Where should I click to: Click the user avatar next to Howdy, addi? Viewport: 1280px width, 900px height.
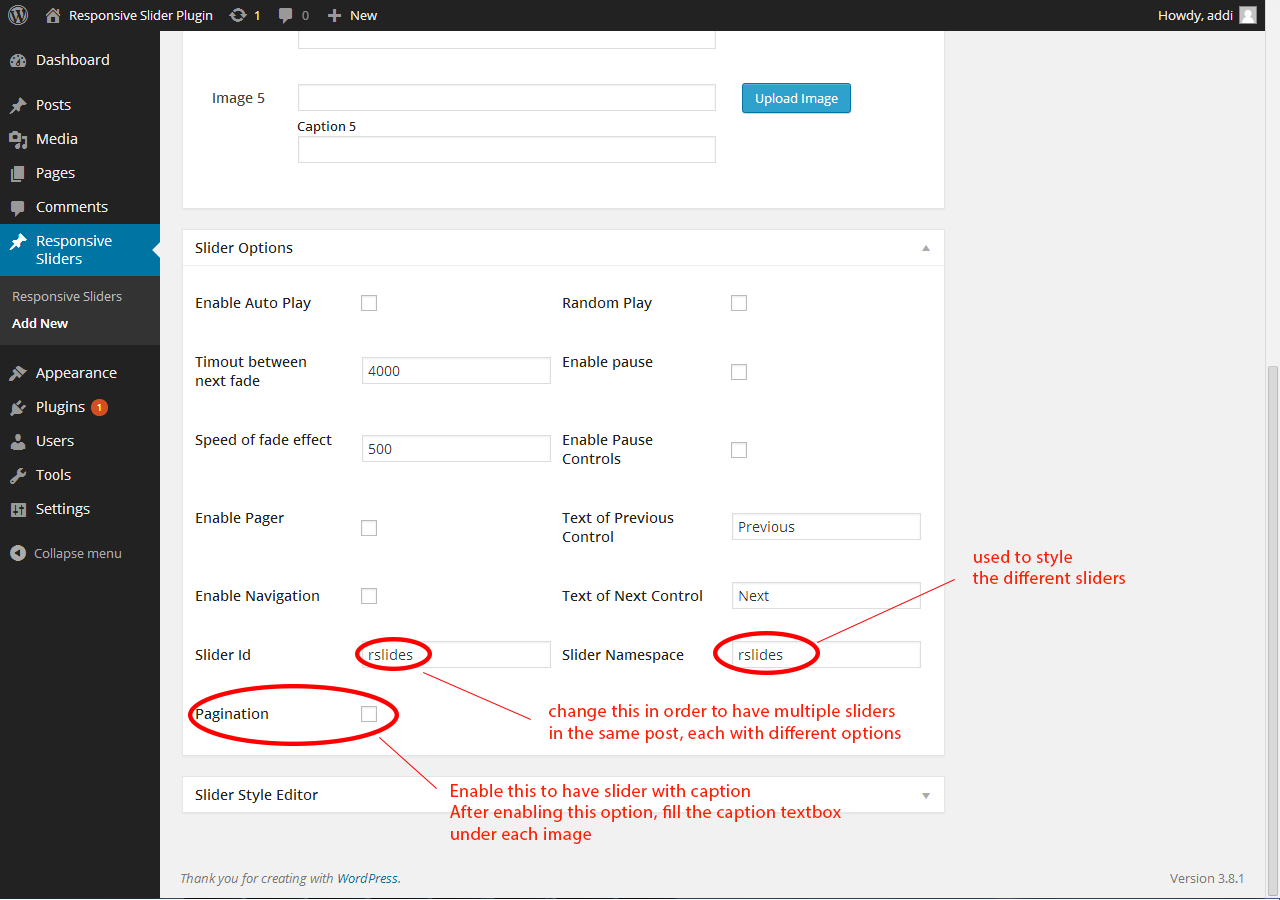tap(1248, 15)
